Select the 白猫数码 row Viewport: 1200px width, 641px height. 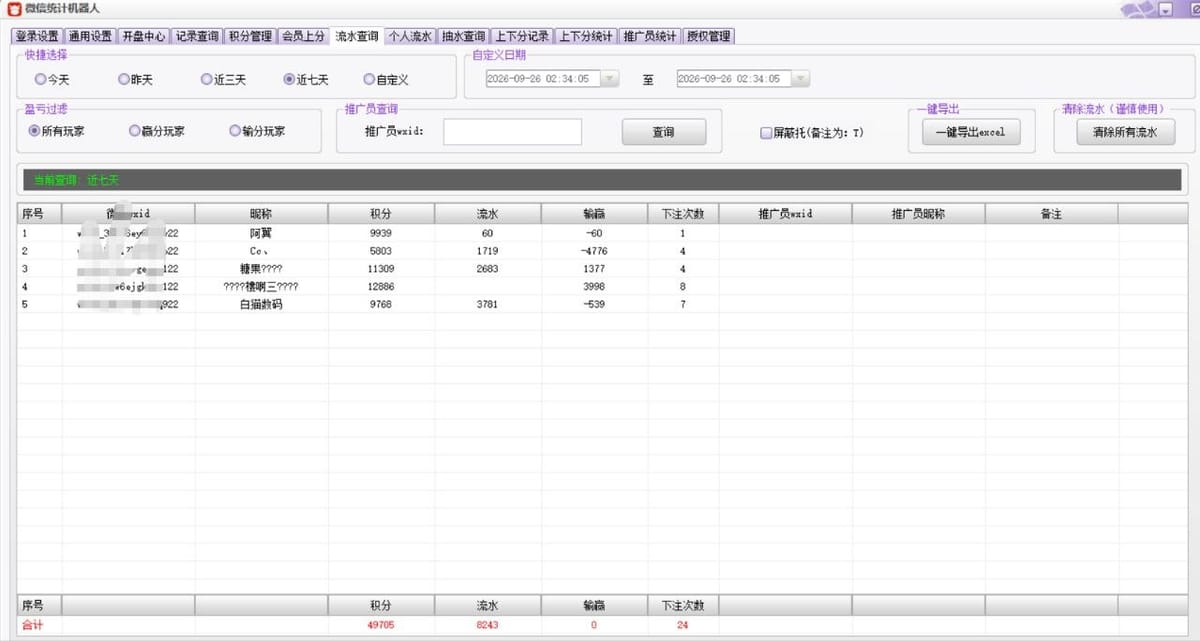click(600, 305)
